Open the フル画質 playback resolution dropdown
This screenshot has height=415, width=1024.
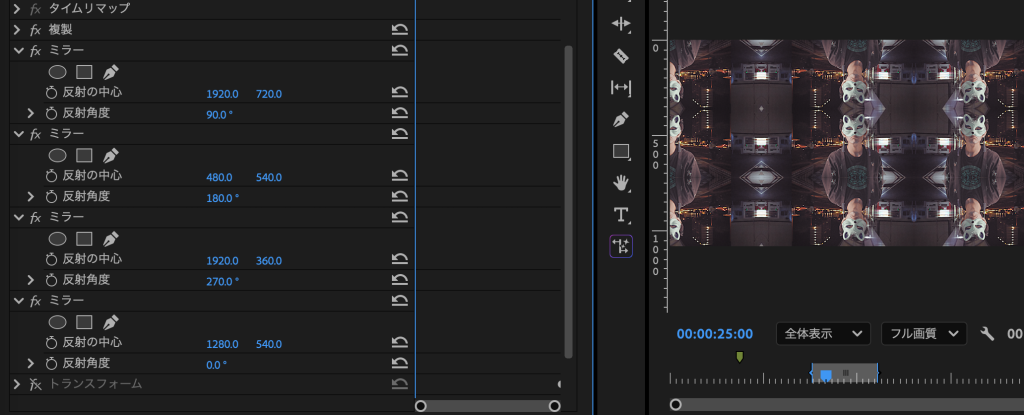click(x=923, y=334)
